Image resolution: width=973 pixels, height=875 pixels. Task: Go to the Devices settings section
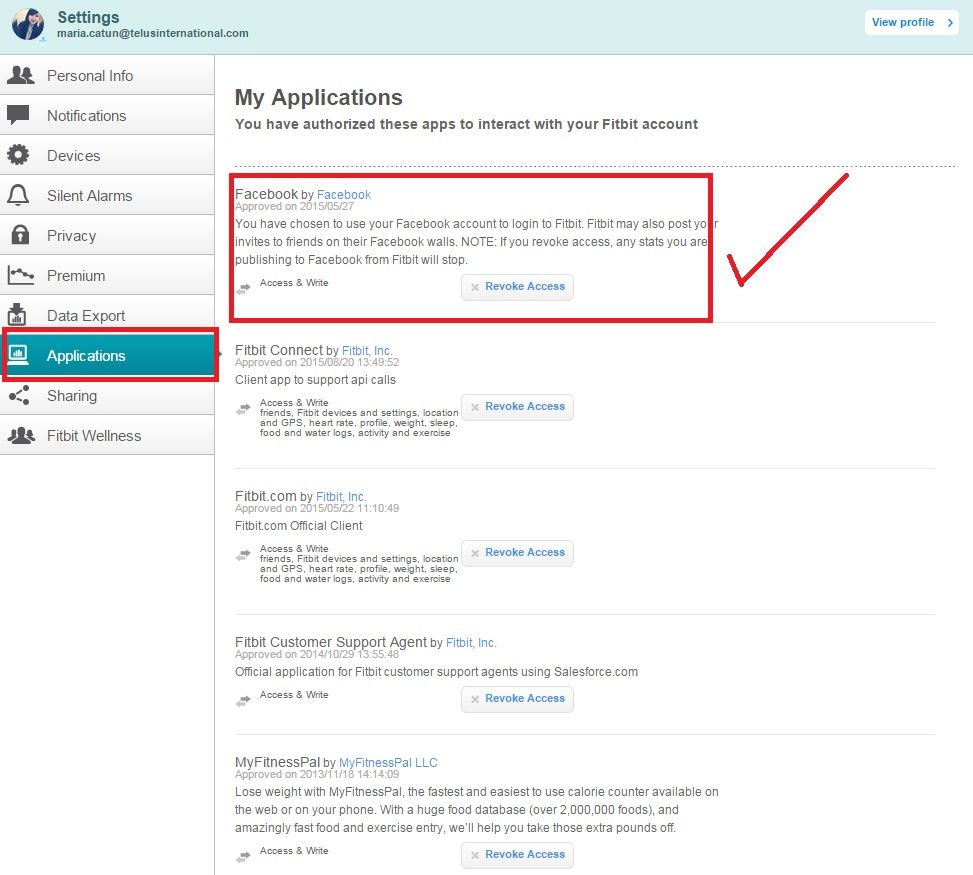(x=107, y=155)
